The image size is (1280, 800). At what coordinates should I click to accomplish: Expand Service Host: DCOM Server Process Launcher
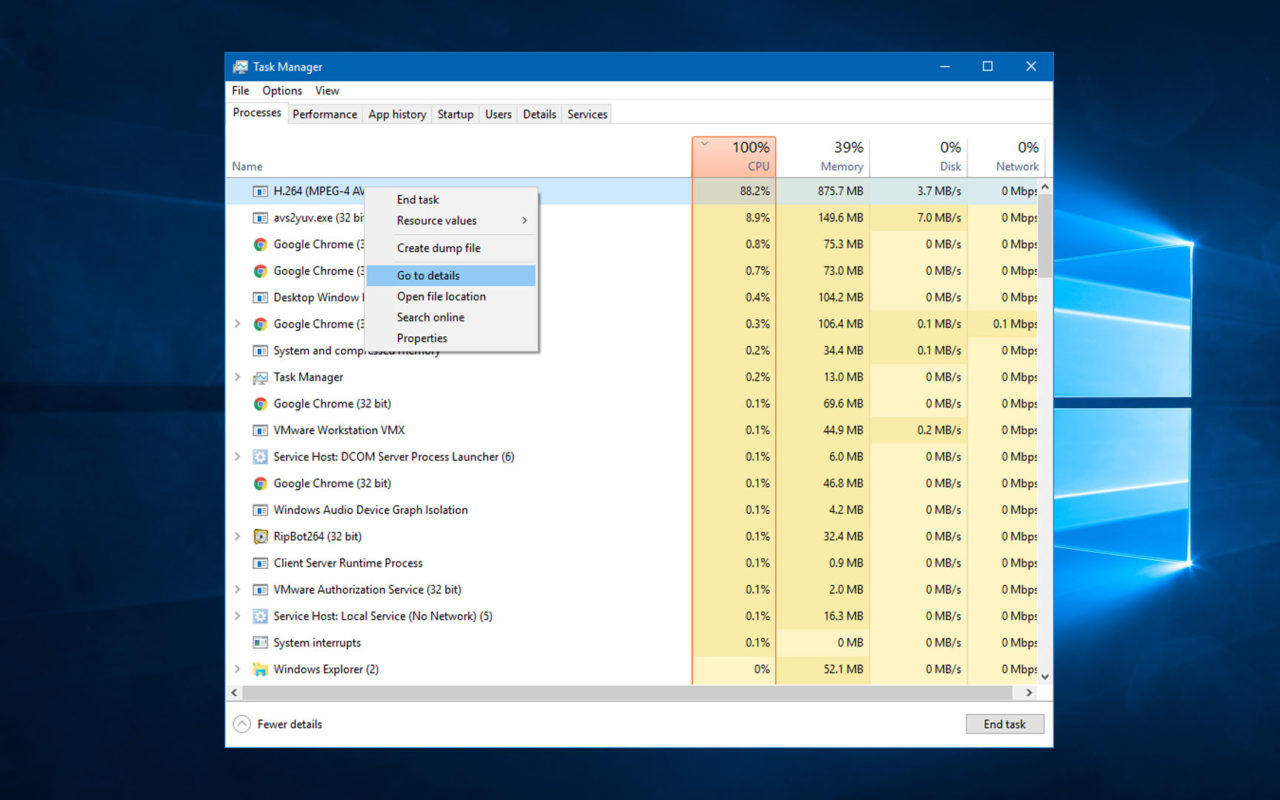click(237, 457)
